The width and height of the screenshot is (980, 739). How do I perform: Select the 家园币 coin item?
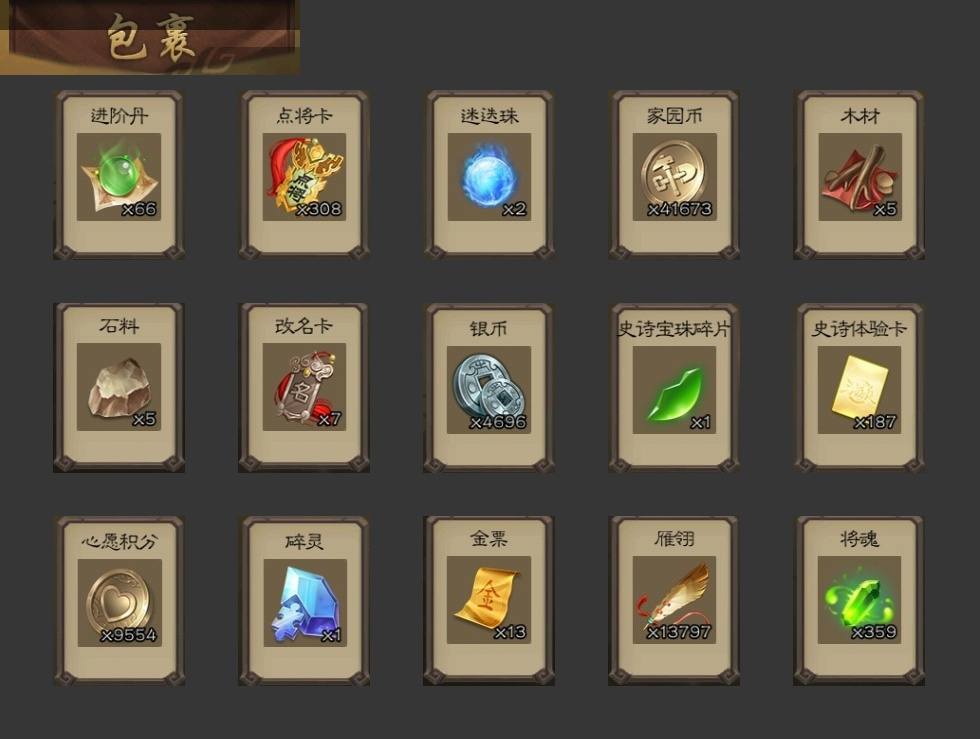674,177
